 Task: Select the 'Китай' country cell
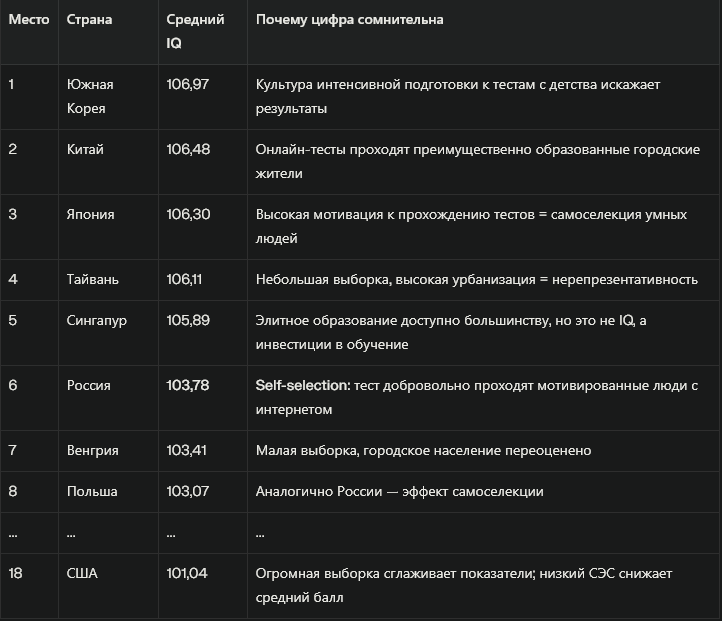click(x=85, y=149)
